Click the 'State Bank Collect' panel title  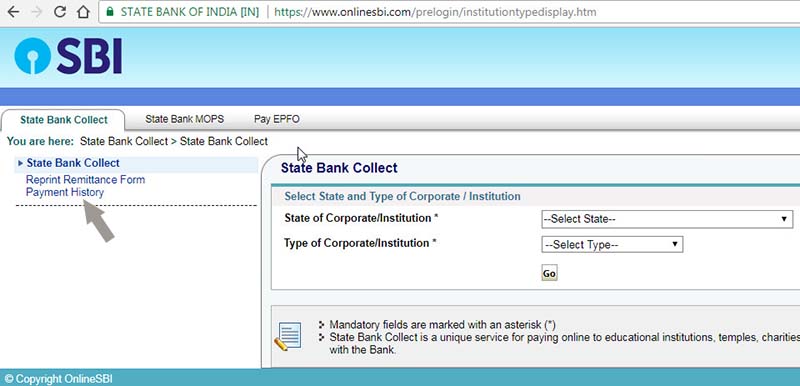(x=339, y=168)
